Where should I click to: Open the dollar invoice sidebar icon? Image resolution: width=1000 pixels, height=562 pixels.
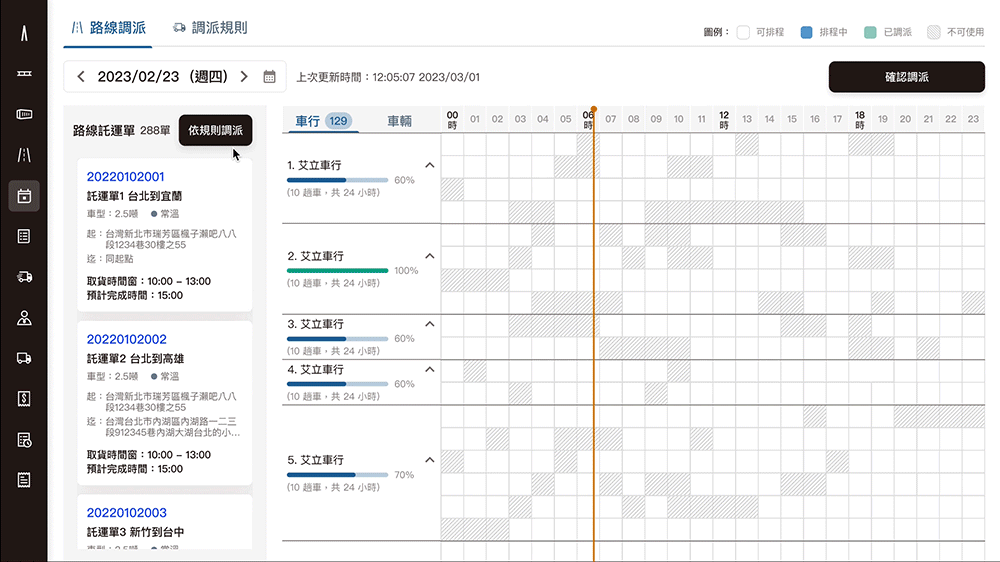(x=24, y=399)
